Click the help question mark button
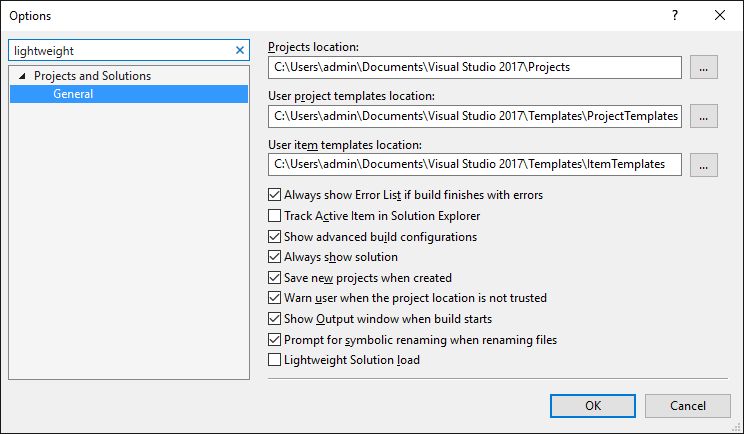744x434 pixels. tap(675, 16)
